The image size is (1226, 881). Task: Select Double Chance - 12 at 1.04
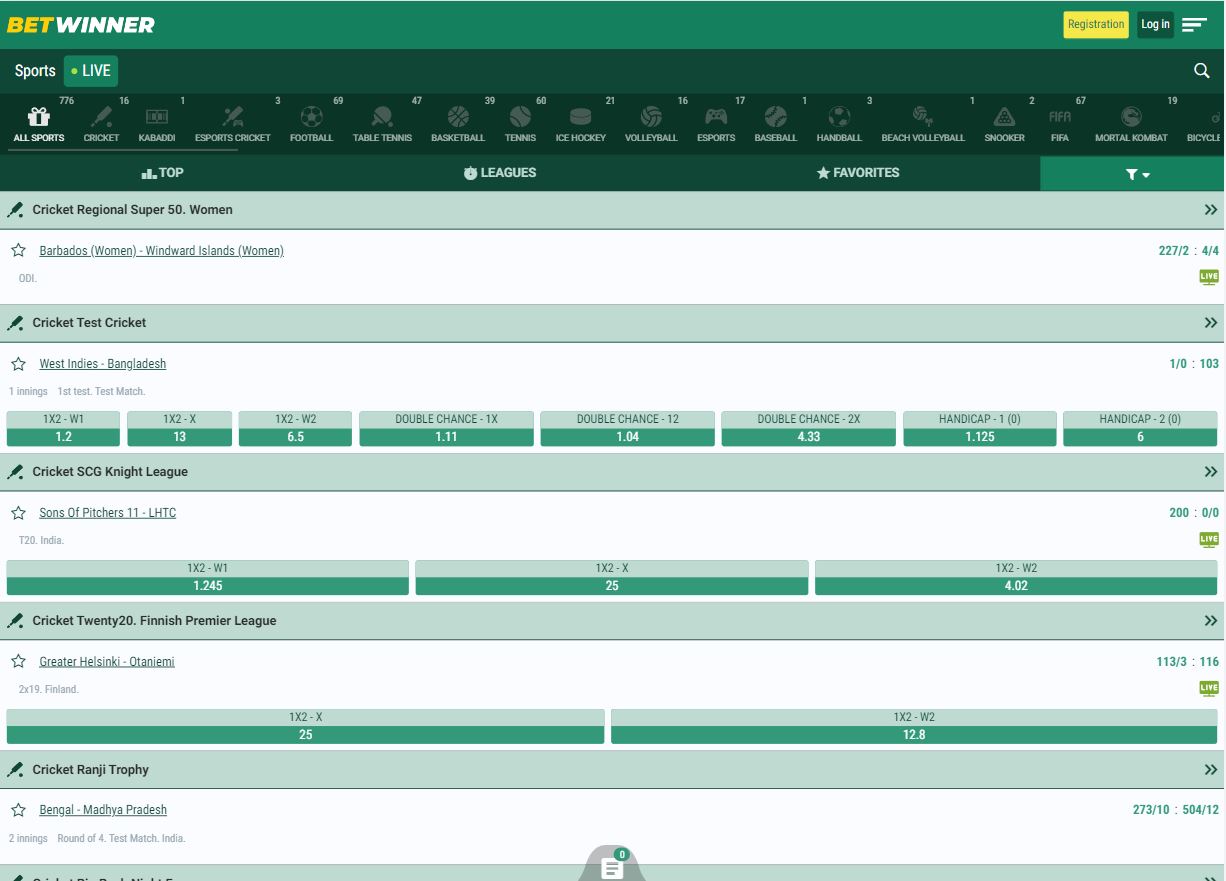point(627,429)
